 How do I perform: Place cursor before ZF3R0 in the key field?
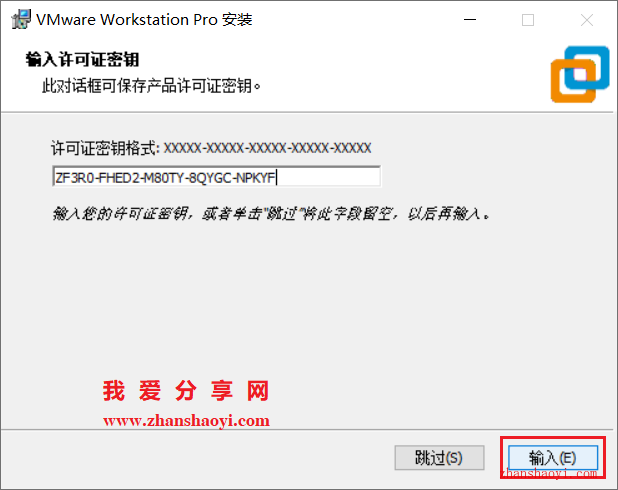tap(56, 178)
